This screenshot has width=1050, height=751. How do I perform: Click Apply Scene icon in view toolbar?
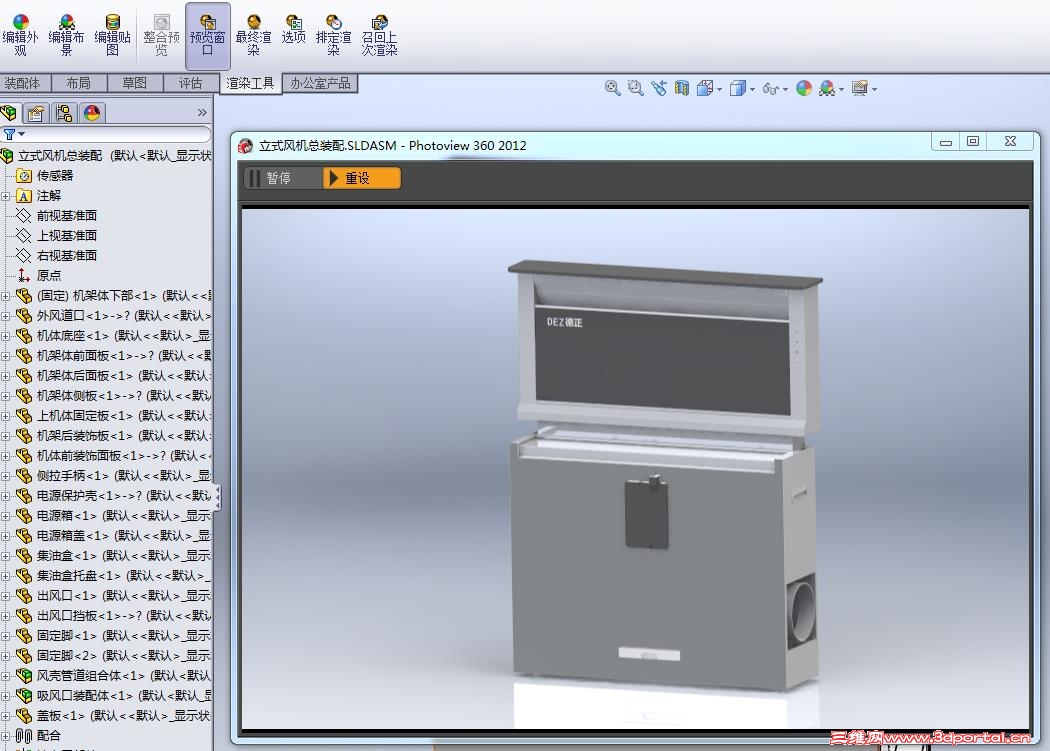tap(827, 88)
